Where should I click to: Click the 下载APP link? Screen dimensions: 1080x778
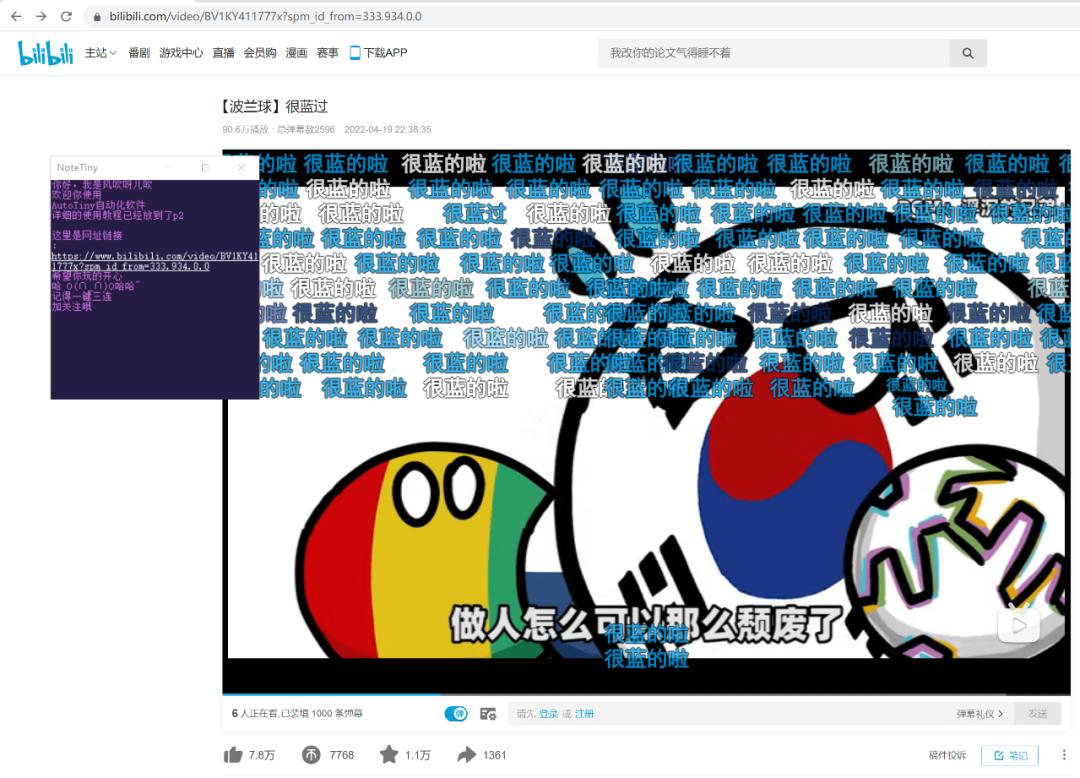click(x=385, y=52)
